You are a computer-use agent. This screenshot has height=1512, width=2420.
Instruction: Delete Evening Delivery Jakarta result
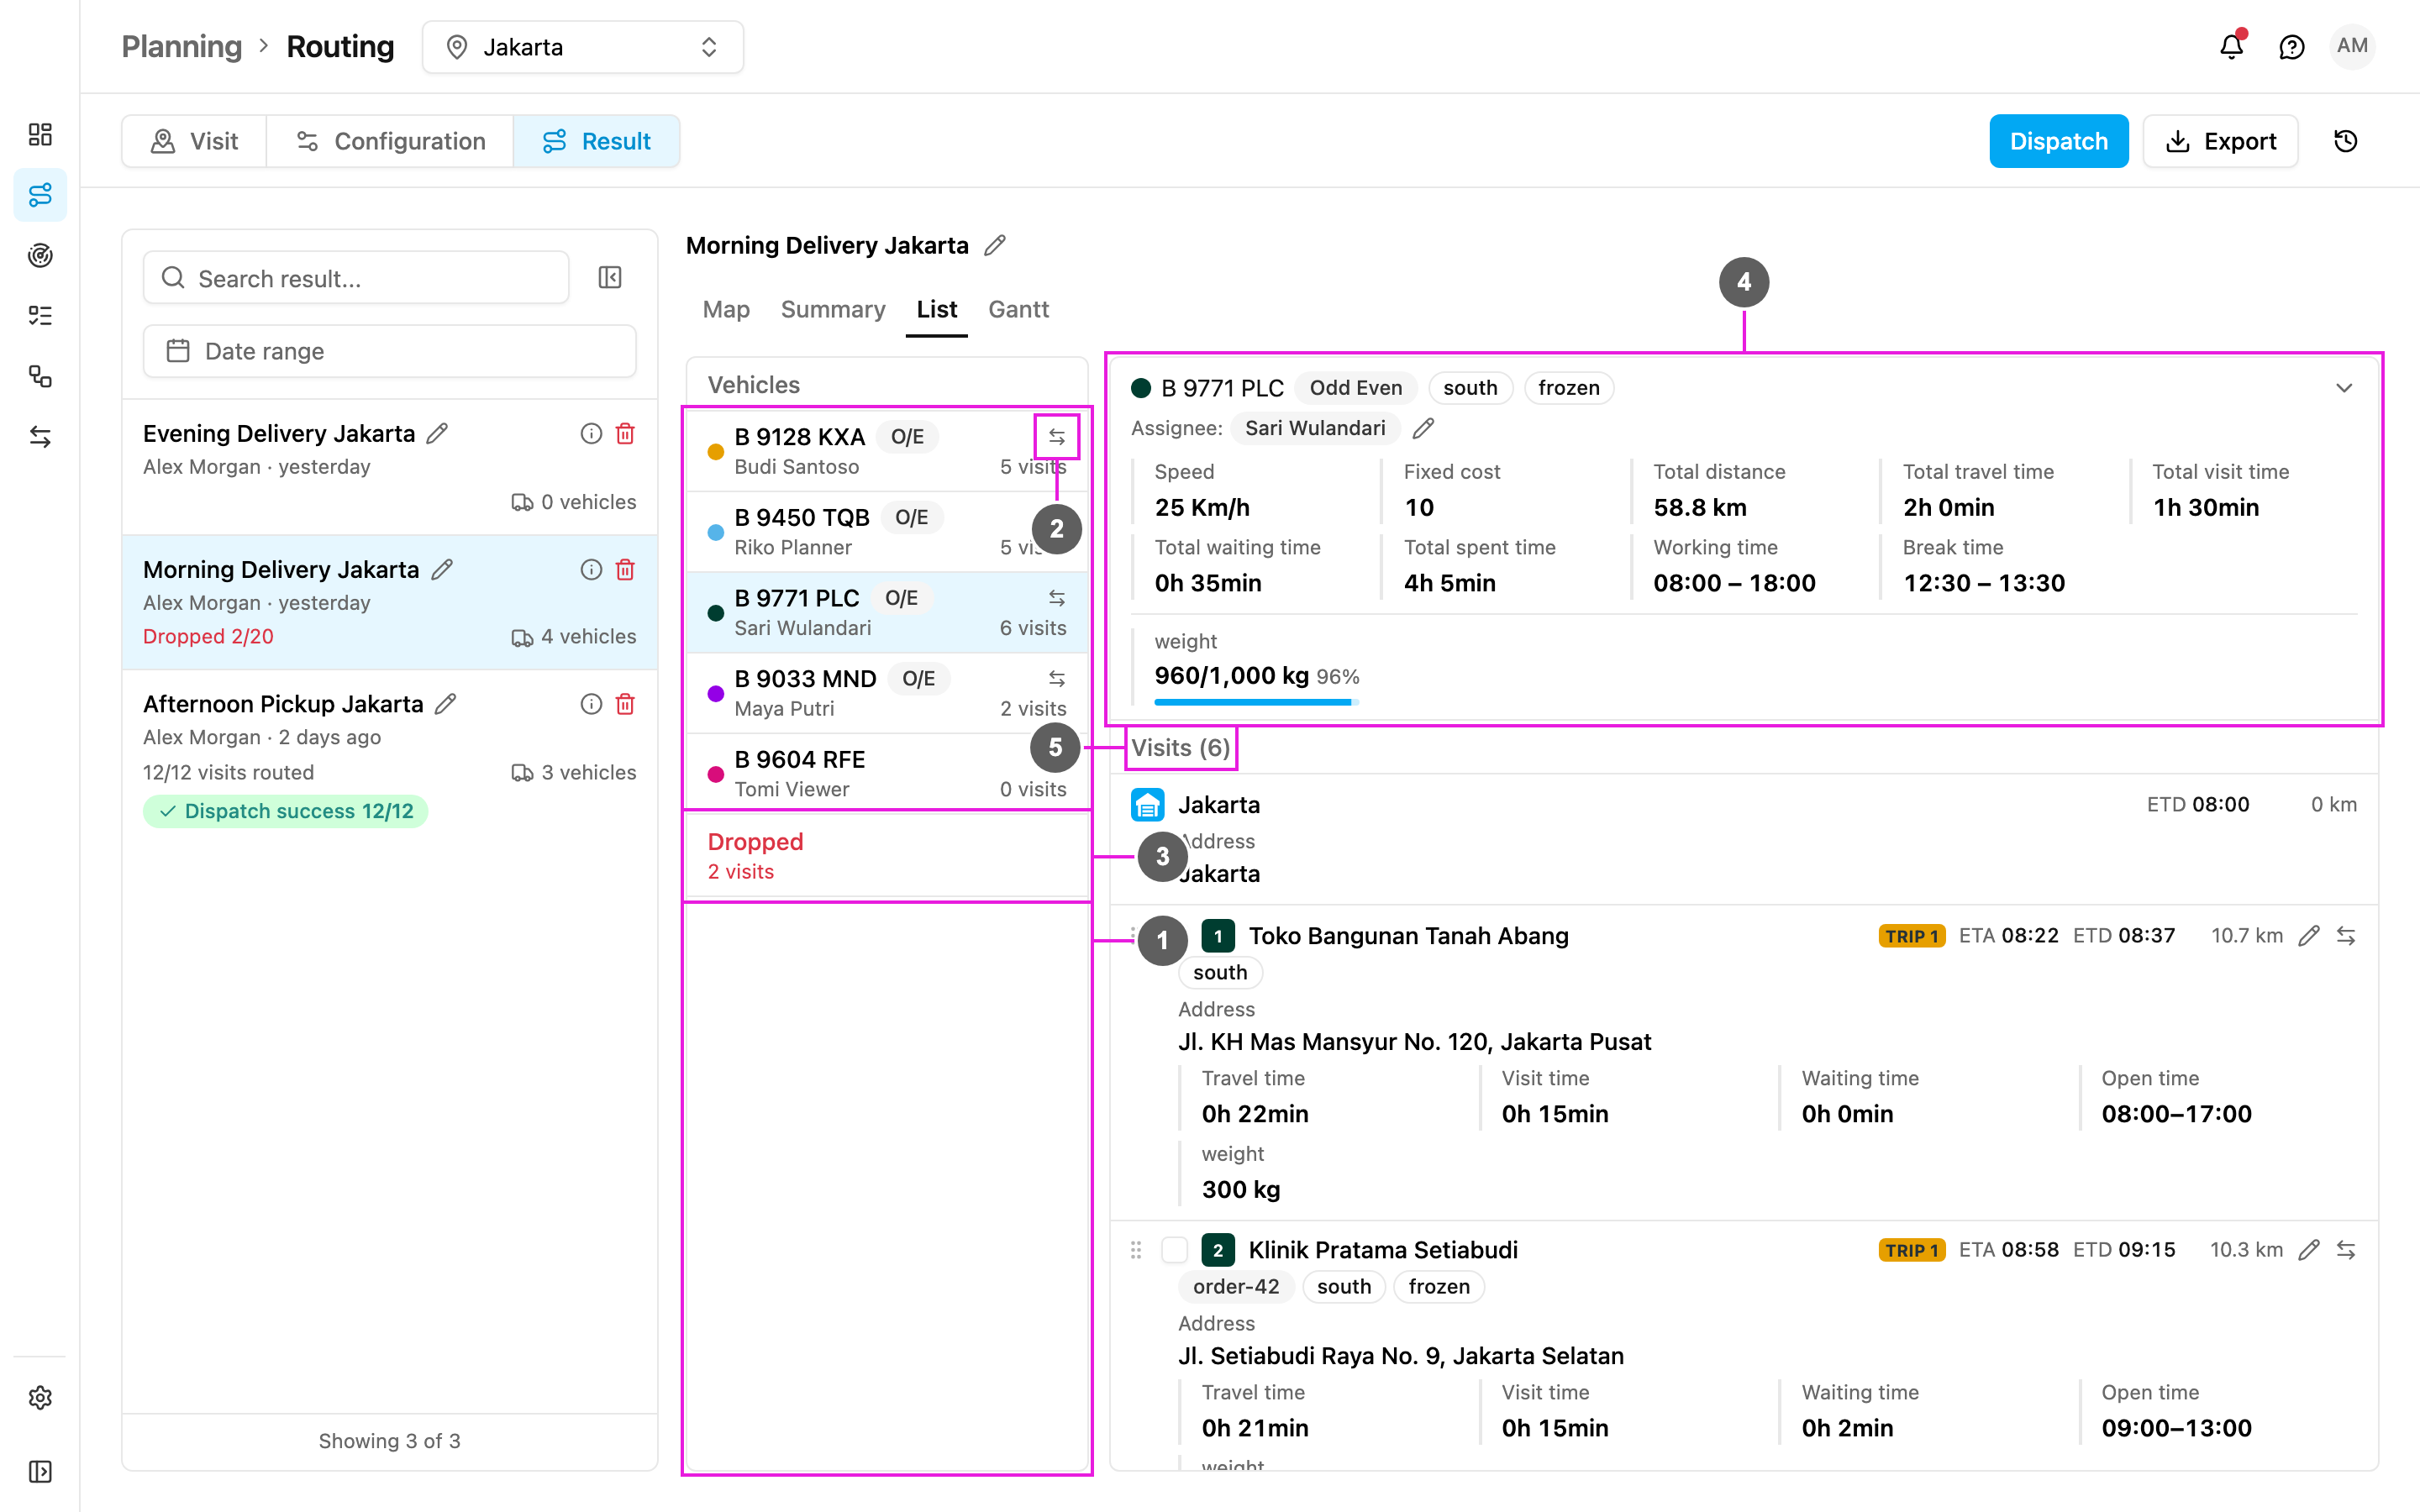tap(625, 433)
